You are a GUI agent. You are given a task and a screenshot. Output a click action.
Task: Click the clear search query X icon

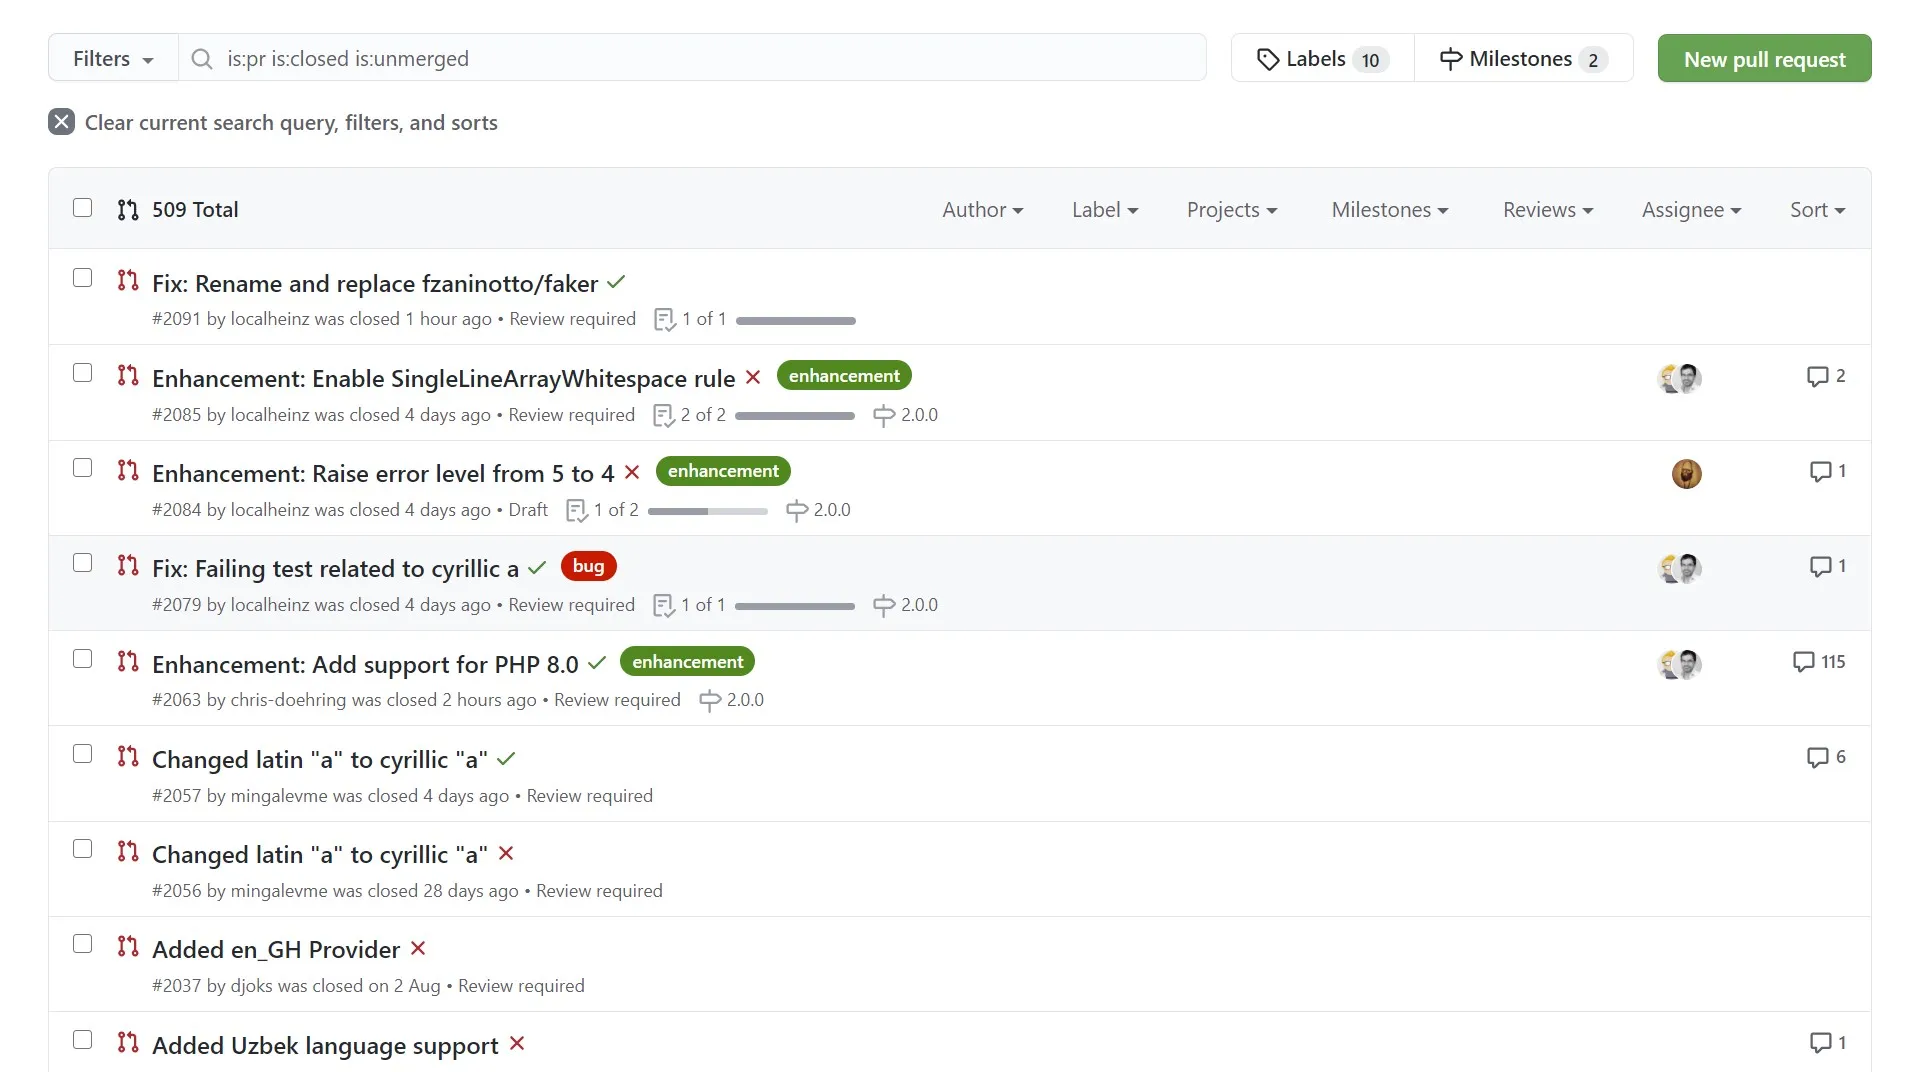pos(61,122)
